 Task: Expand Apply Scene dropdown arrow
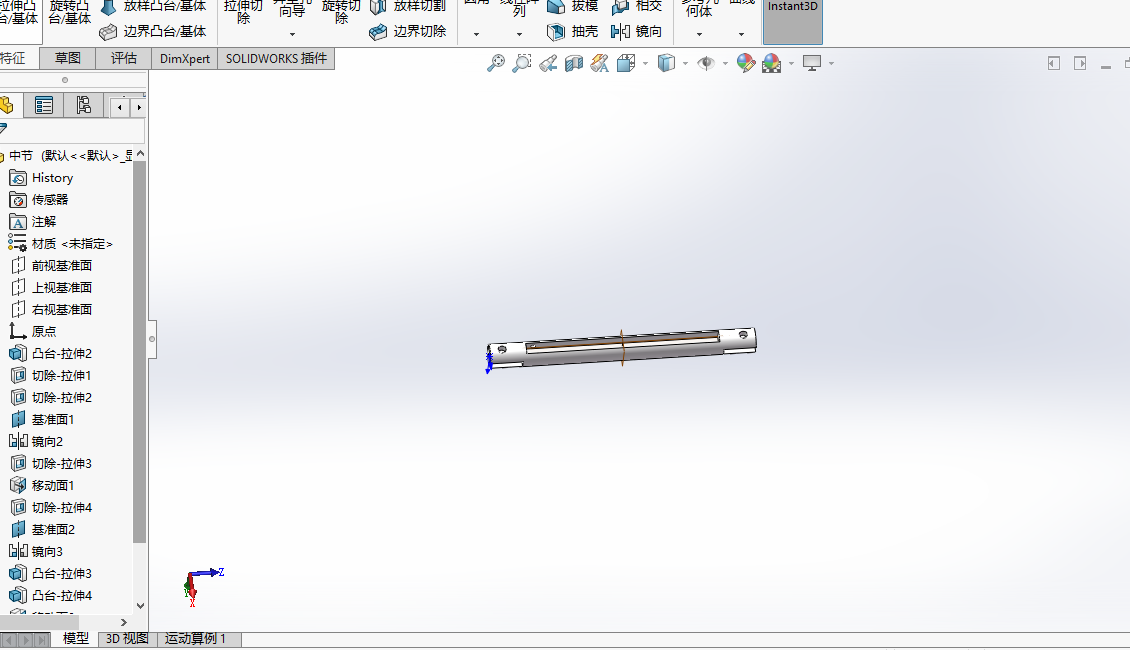(x=791, y=63)
